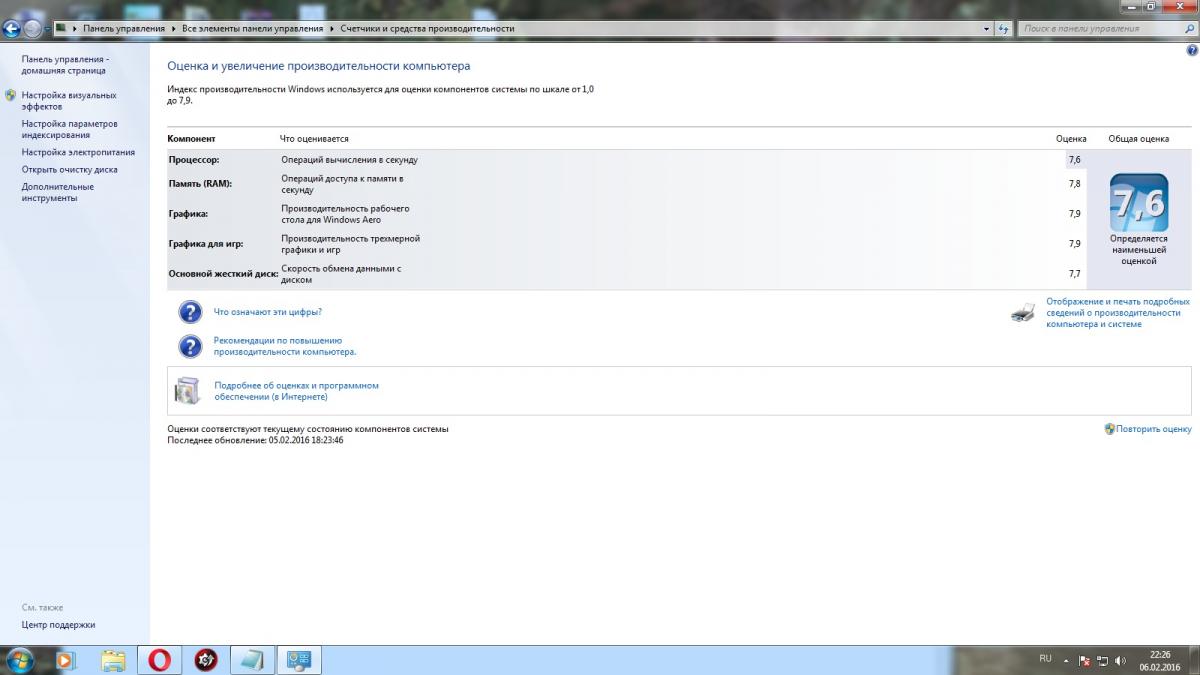1200x675 pixels.
Task: Open 'Подробнее об оценках и программном обеспечении' link
Action: point(297,391)
